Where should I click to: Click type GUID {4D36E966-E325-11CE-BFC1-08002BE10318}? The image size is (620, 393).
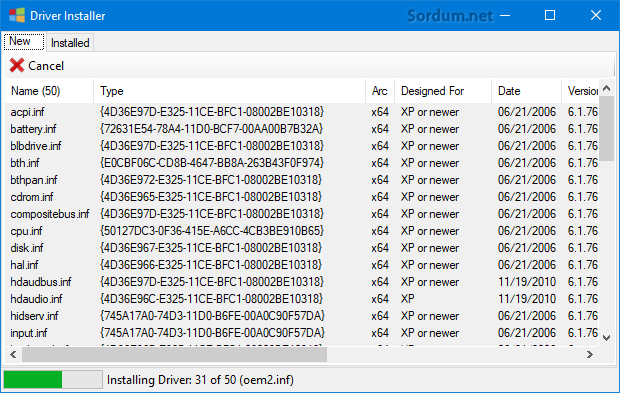tap(211, 265)
